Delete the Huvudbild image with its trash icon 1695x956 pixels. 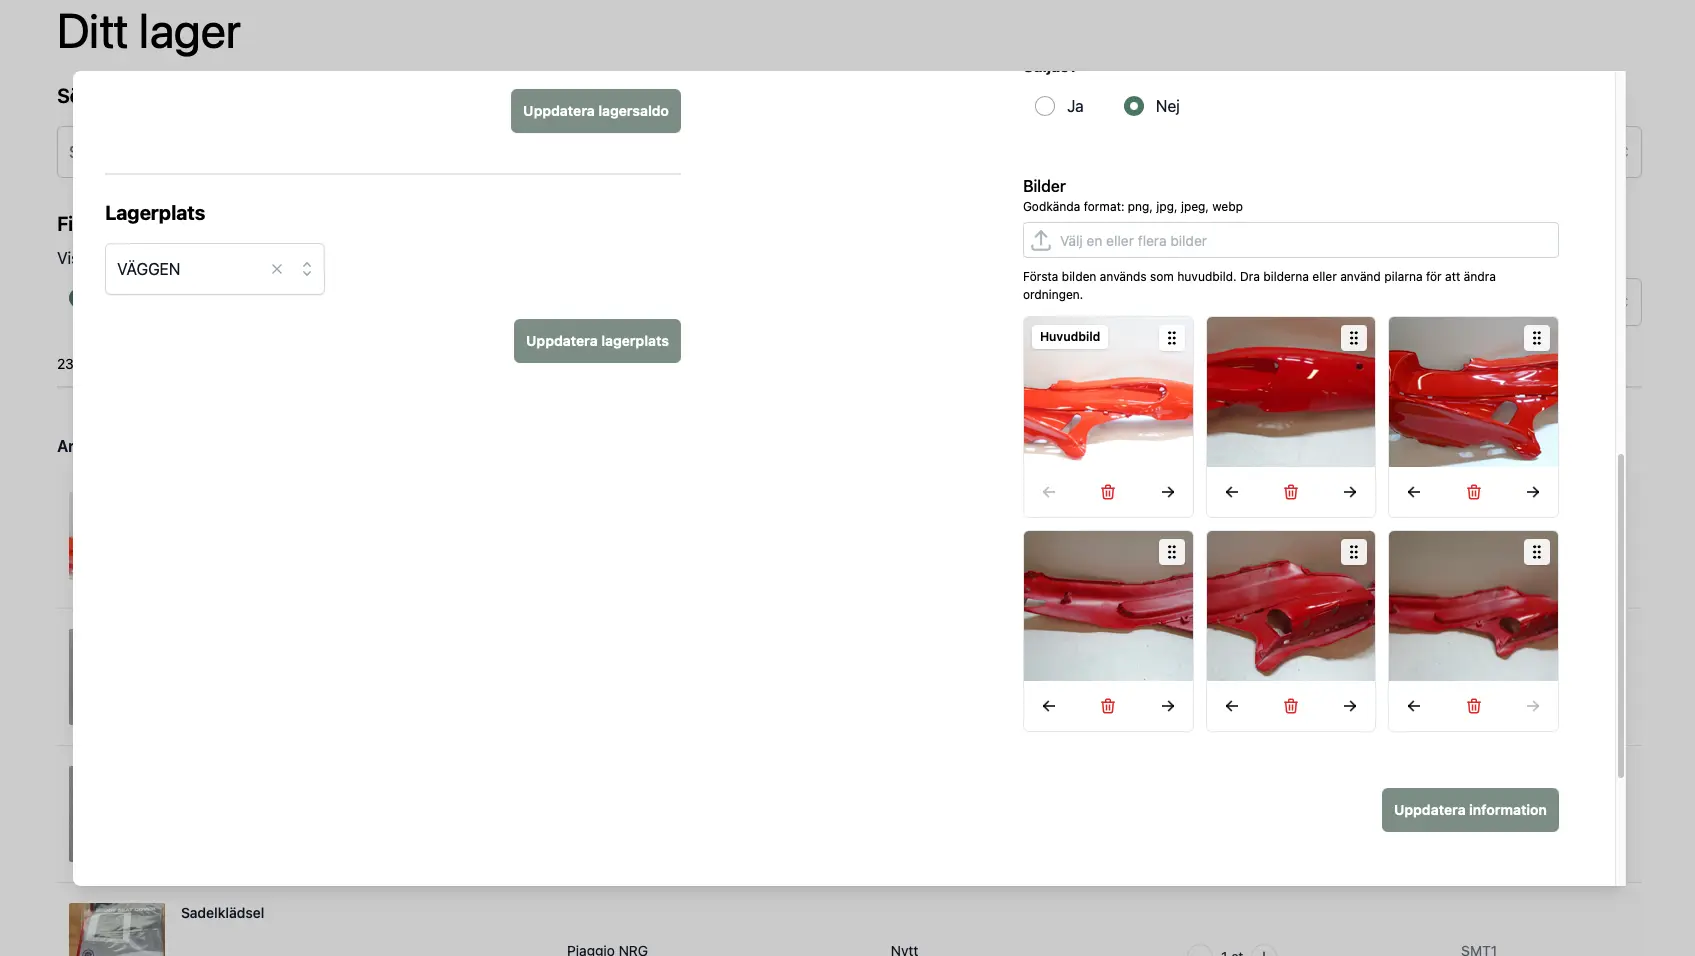point(1108,492)
